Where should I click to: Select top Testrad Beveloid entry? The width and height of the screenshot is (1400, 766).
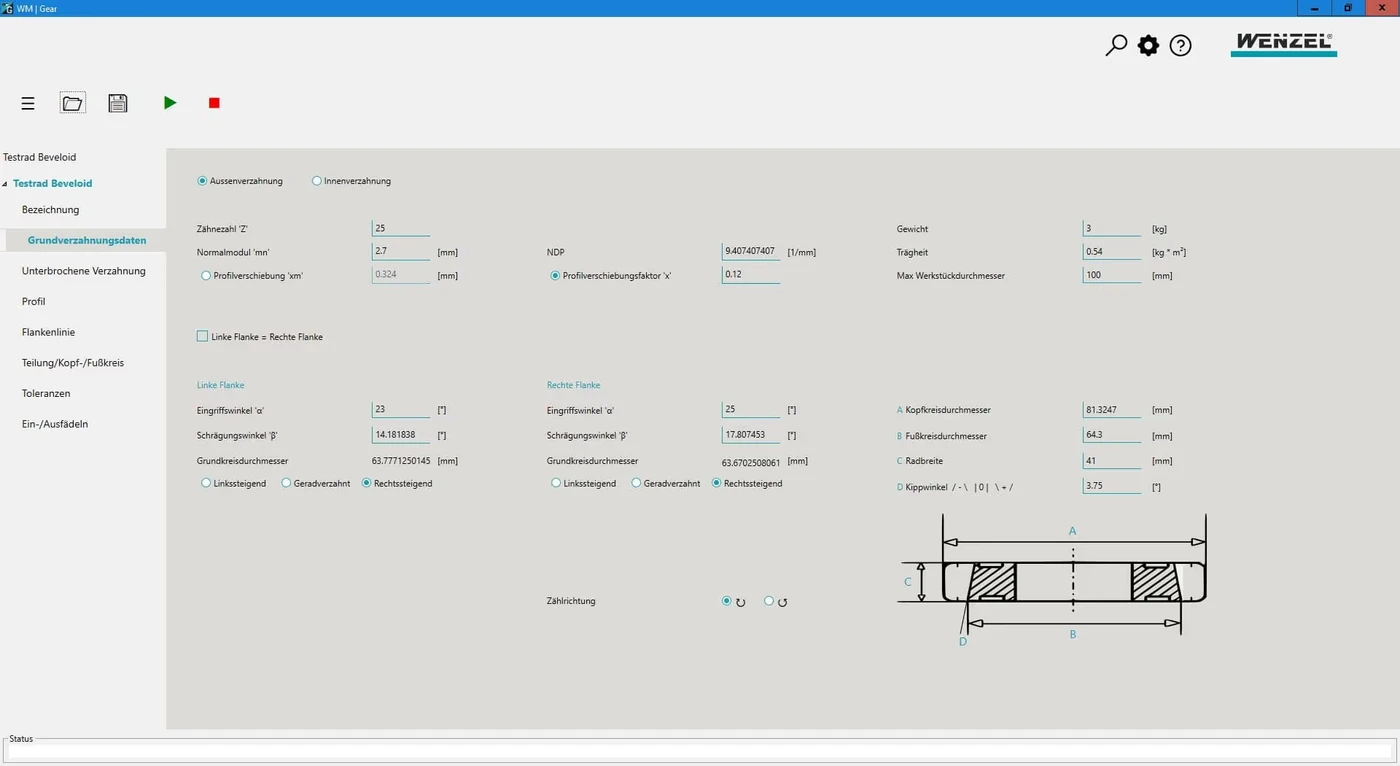(x=40, y=157)
